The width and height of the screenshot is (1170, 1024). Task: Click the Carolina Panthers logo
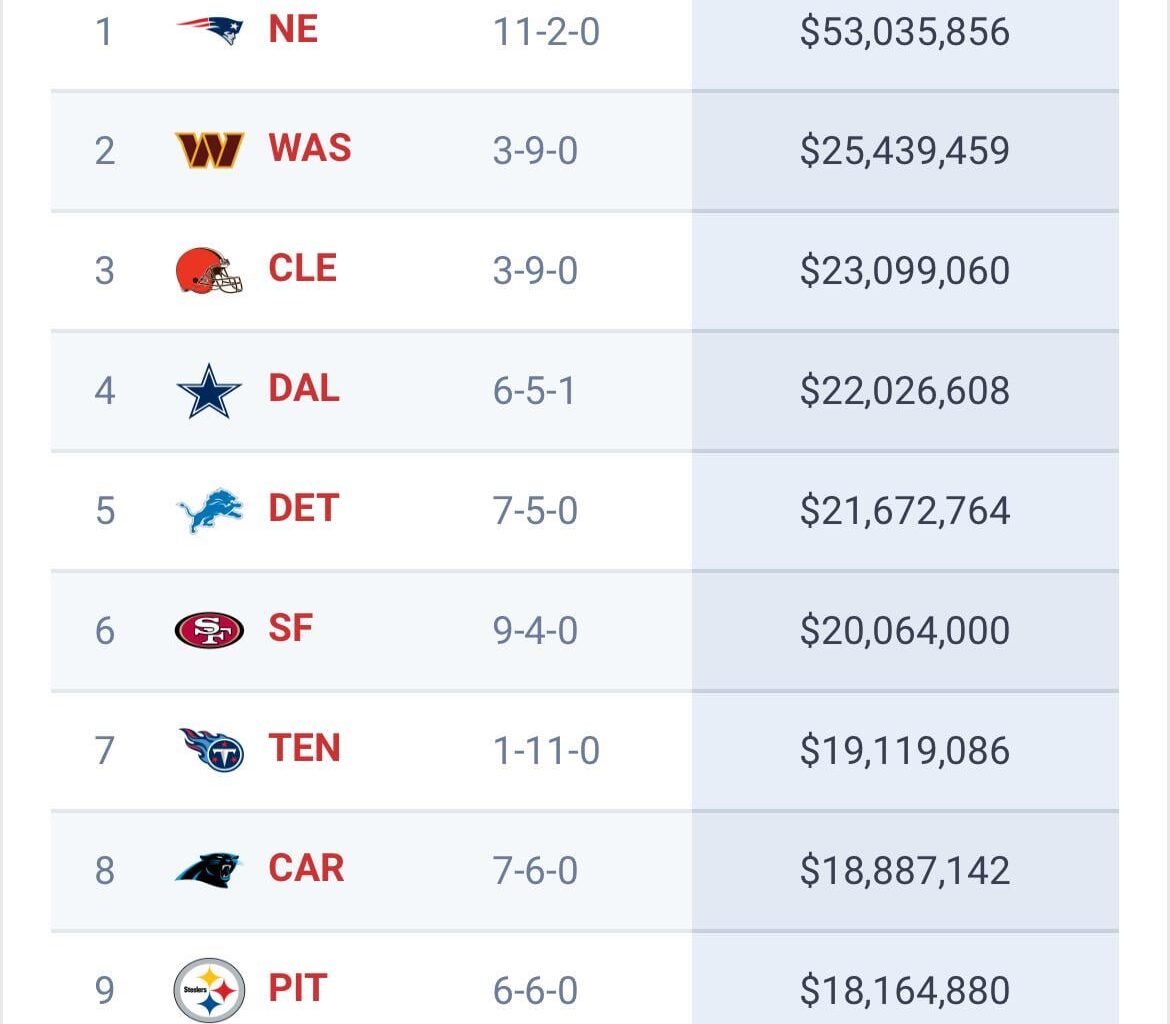[x=209, y=869]
